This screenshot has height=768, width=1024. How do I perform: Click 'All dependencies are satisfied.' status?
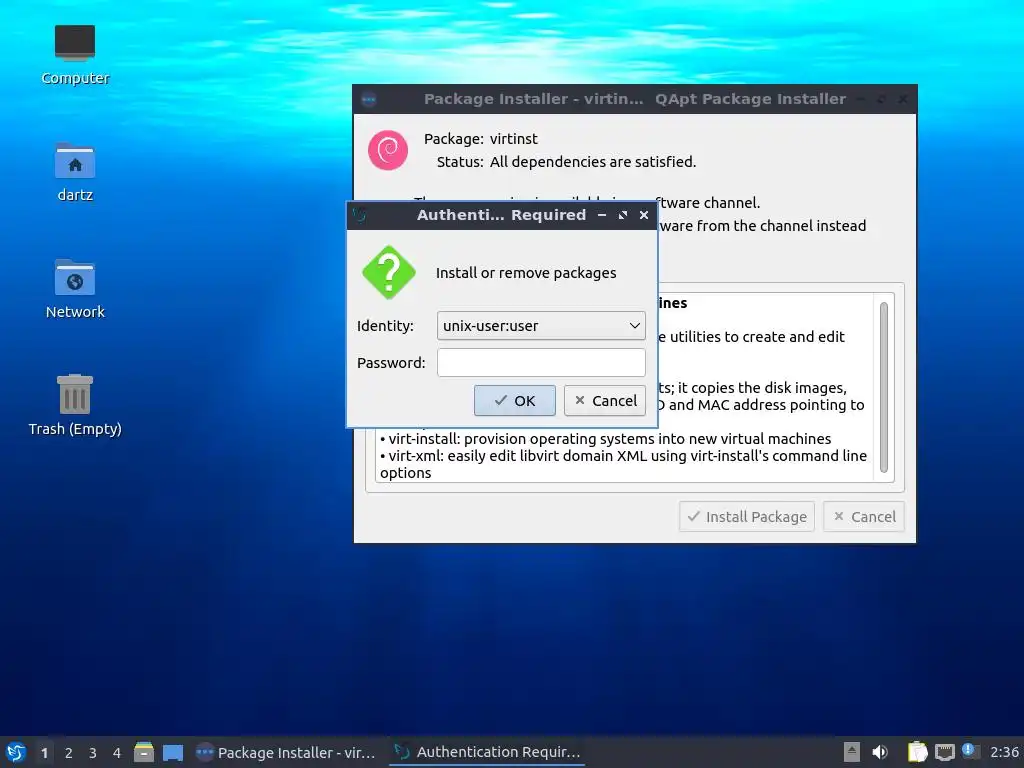click(x=593, y=161)
